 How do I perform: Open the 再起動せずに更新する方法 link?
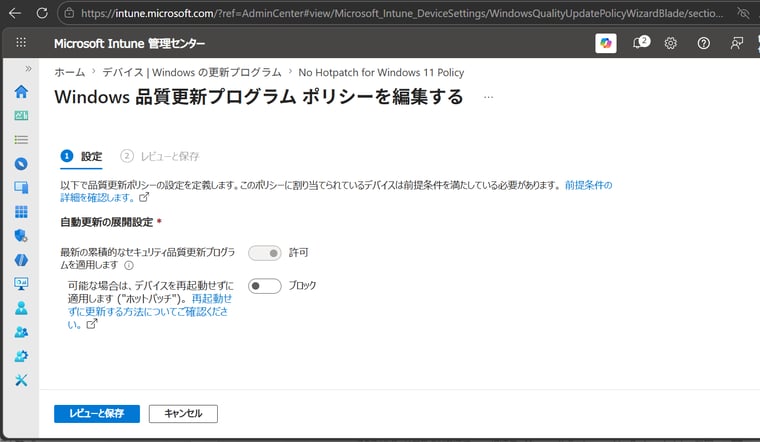tap(150, 311)
